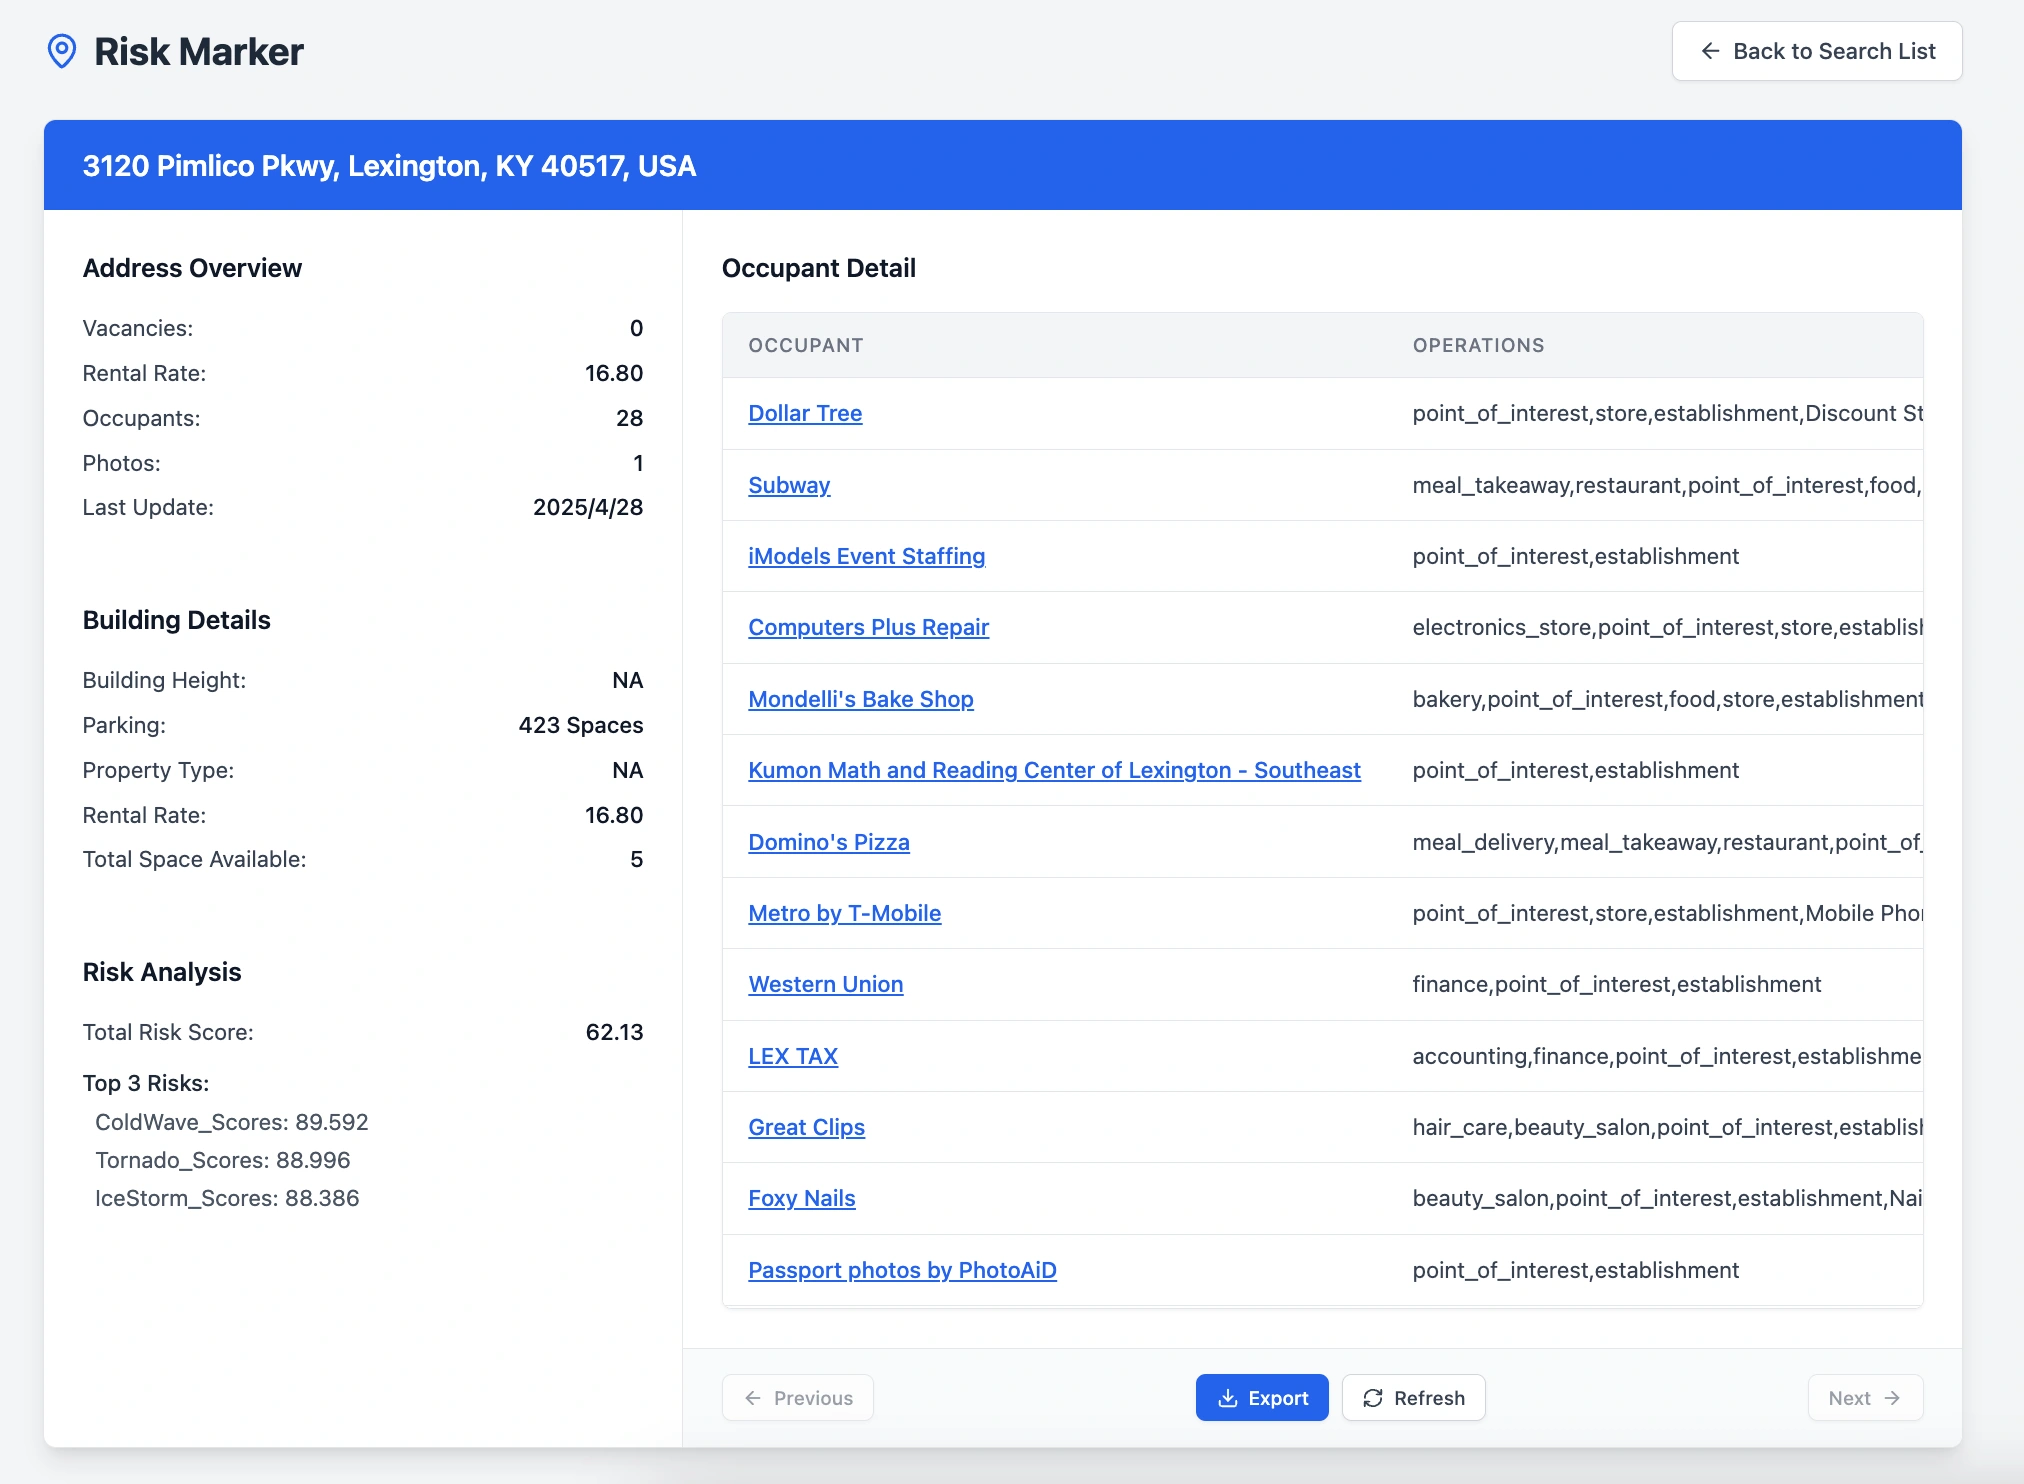
Task: Refresh the occupant detail table
Action: tap(1413, 1397)
